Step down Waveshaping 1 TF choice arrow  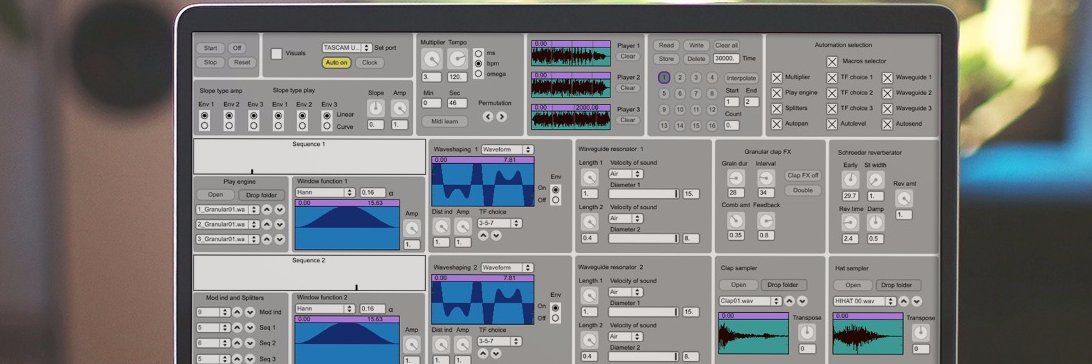coord(496,236)
